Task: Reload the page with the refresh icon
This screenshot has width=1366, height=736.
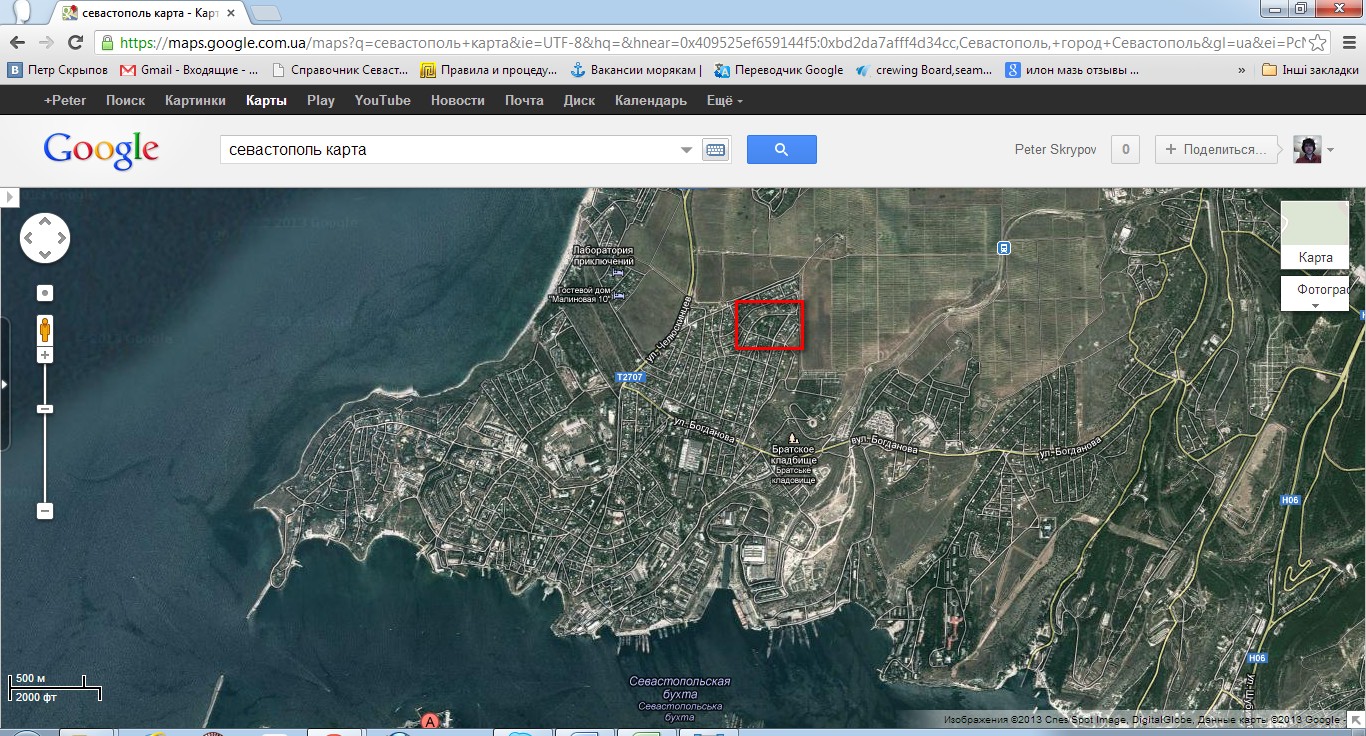Action: point(75,43)
